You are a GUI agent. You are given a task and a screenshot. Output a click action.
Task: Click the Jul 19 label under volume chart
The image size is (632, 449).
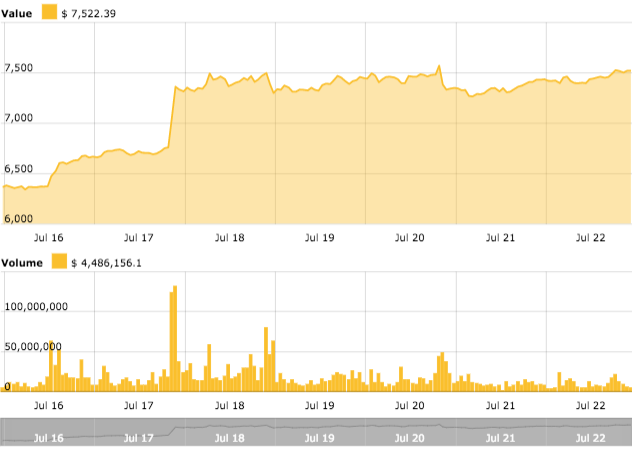click(x=320, y=405)
